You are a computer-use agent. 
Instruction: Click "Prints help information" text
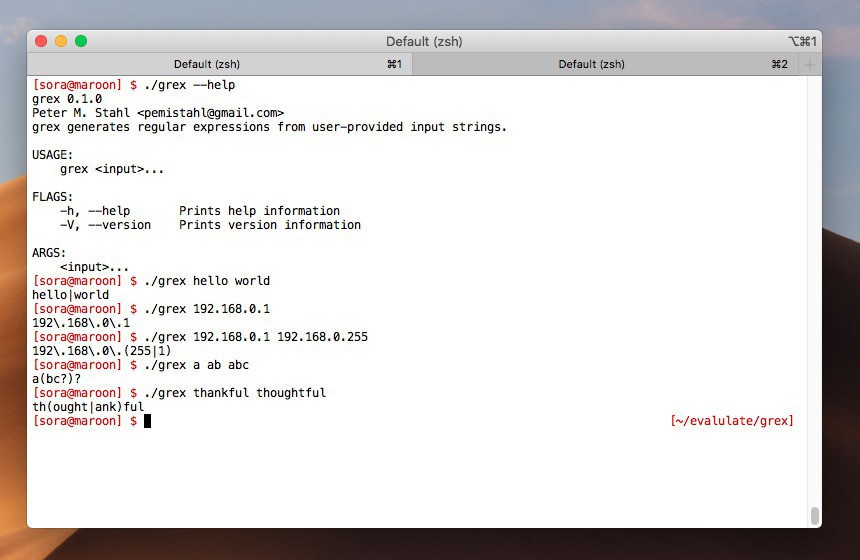(x=259, y=211)
